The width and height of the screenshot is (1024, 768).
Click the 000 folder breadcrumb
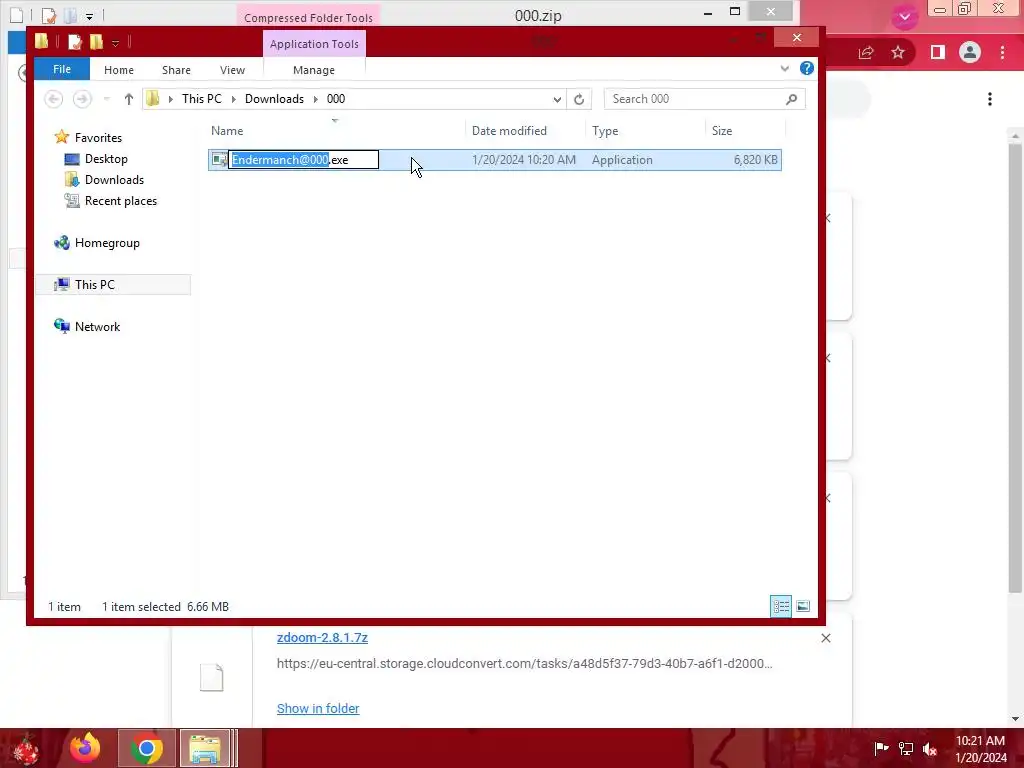pos(336,99)
